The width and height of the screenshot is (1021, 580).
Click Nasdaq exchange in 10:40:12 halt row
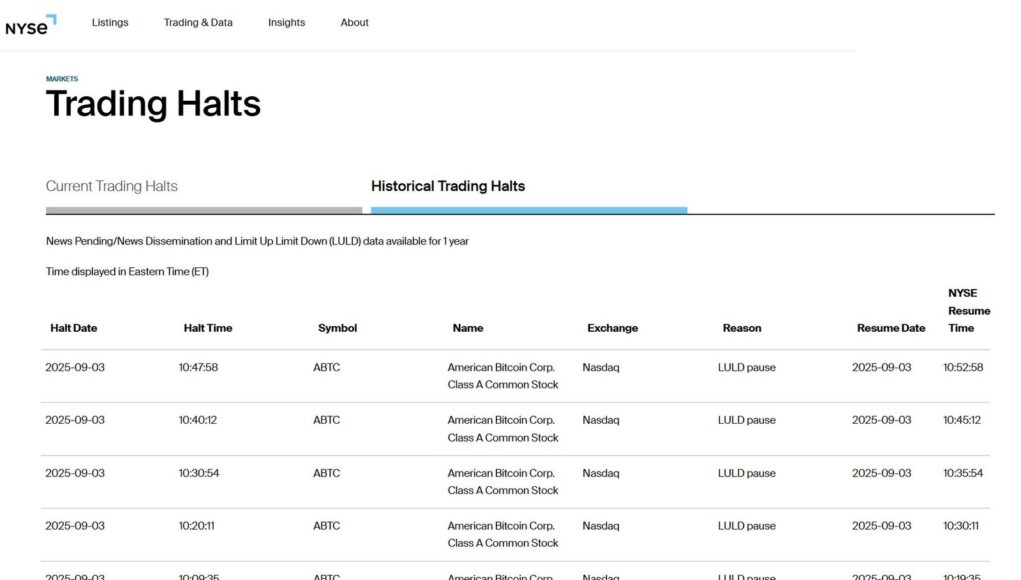(601, 420)
